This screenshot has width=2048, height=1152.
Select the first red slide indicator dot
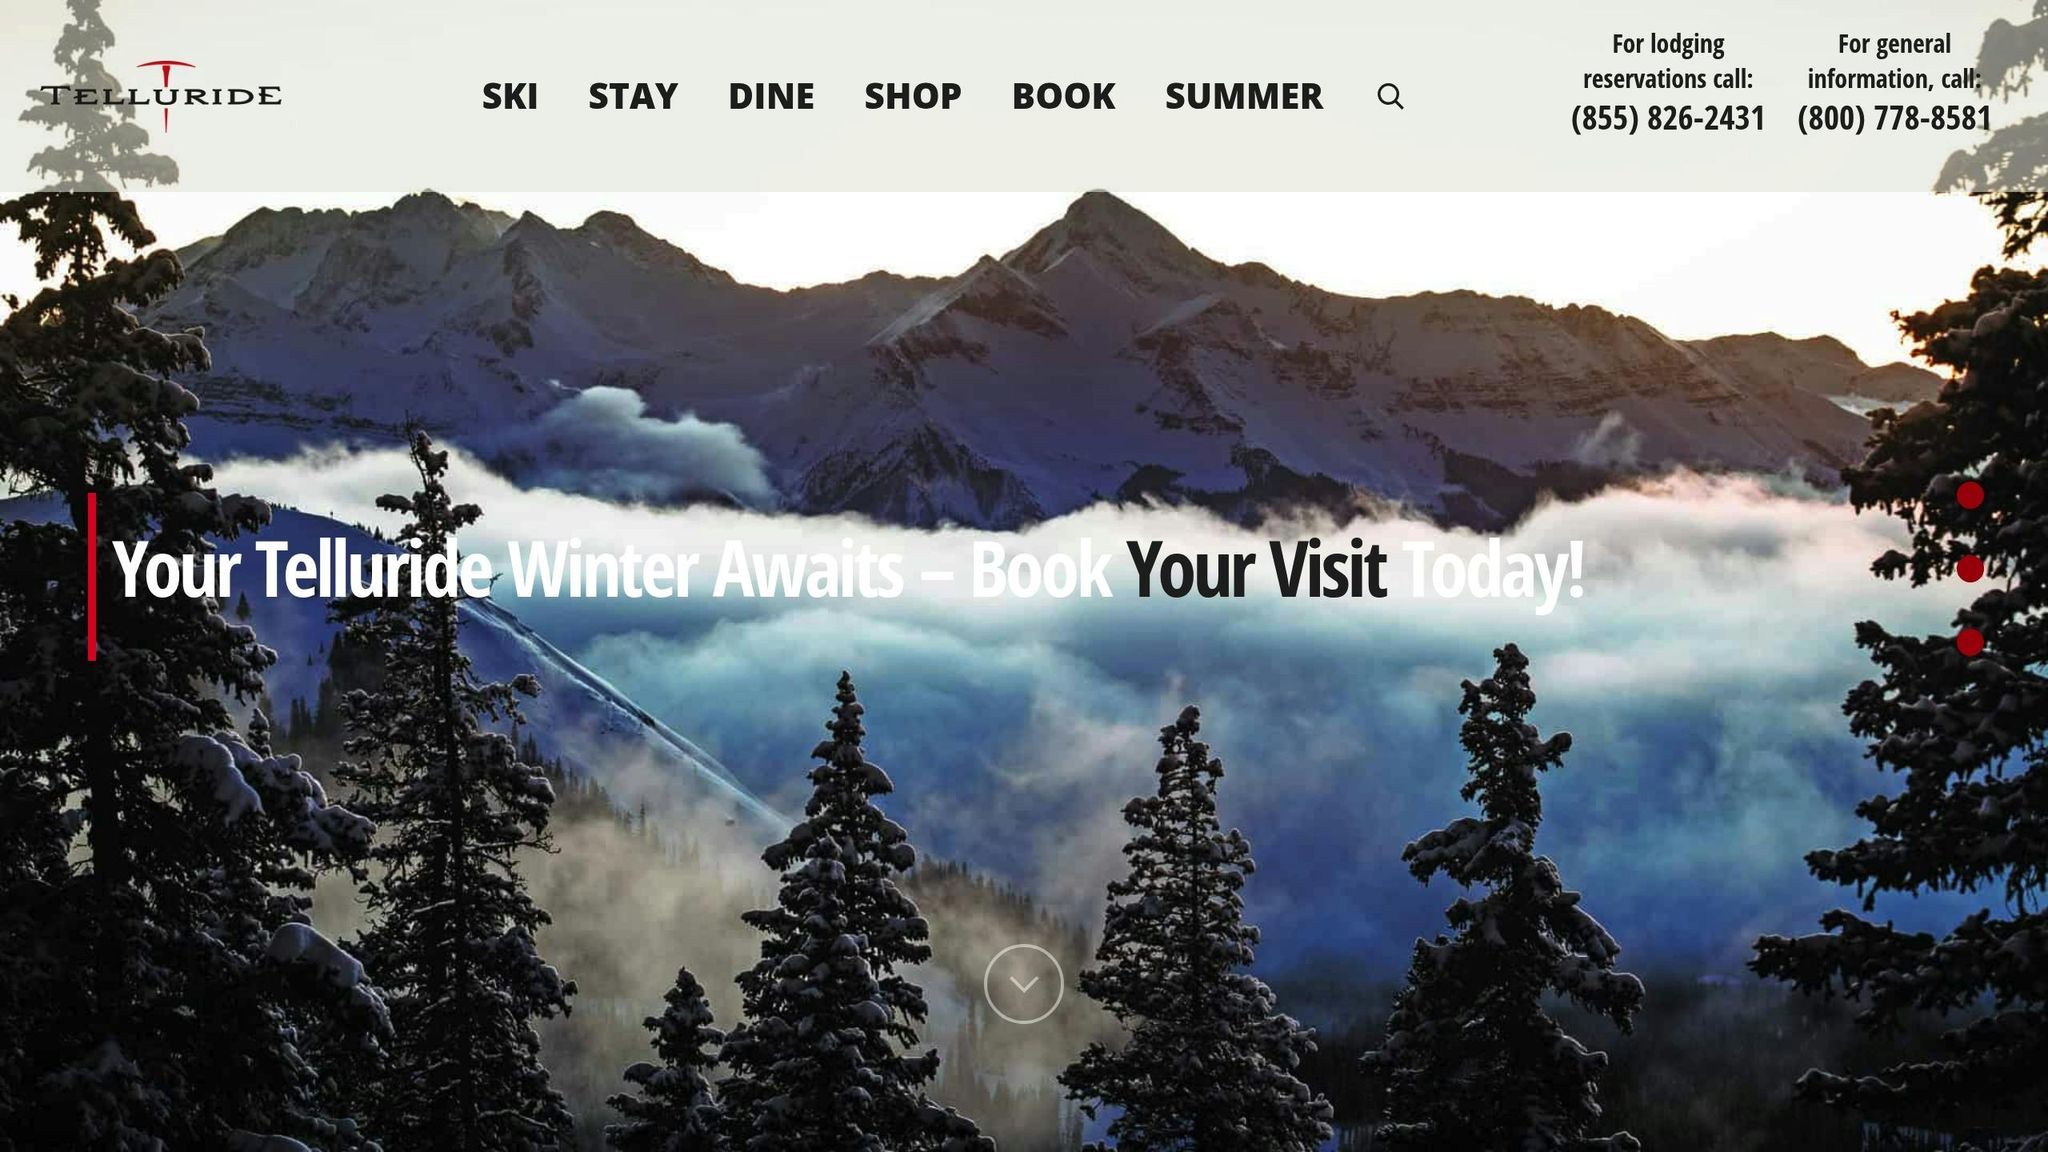pos(1970,495)
